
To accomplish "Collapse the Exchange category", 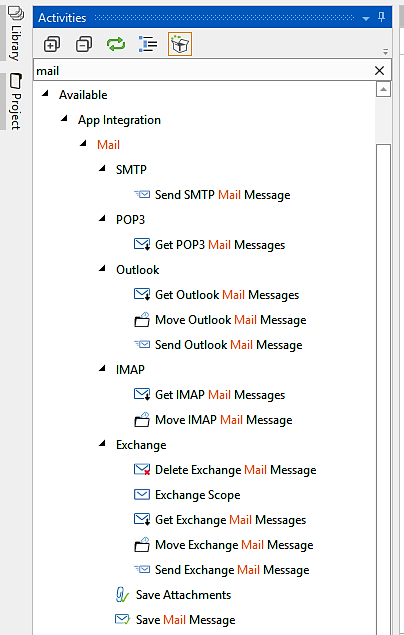I will [102, 443].
